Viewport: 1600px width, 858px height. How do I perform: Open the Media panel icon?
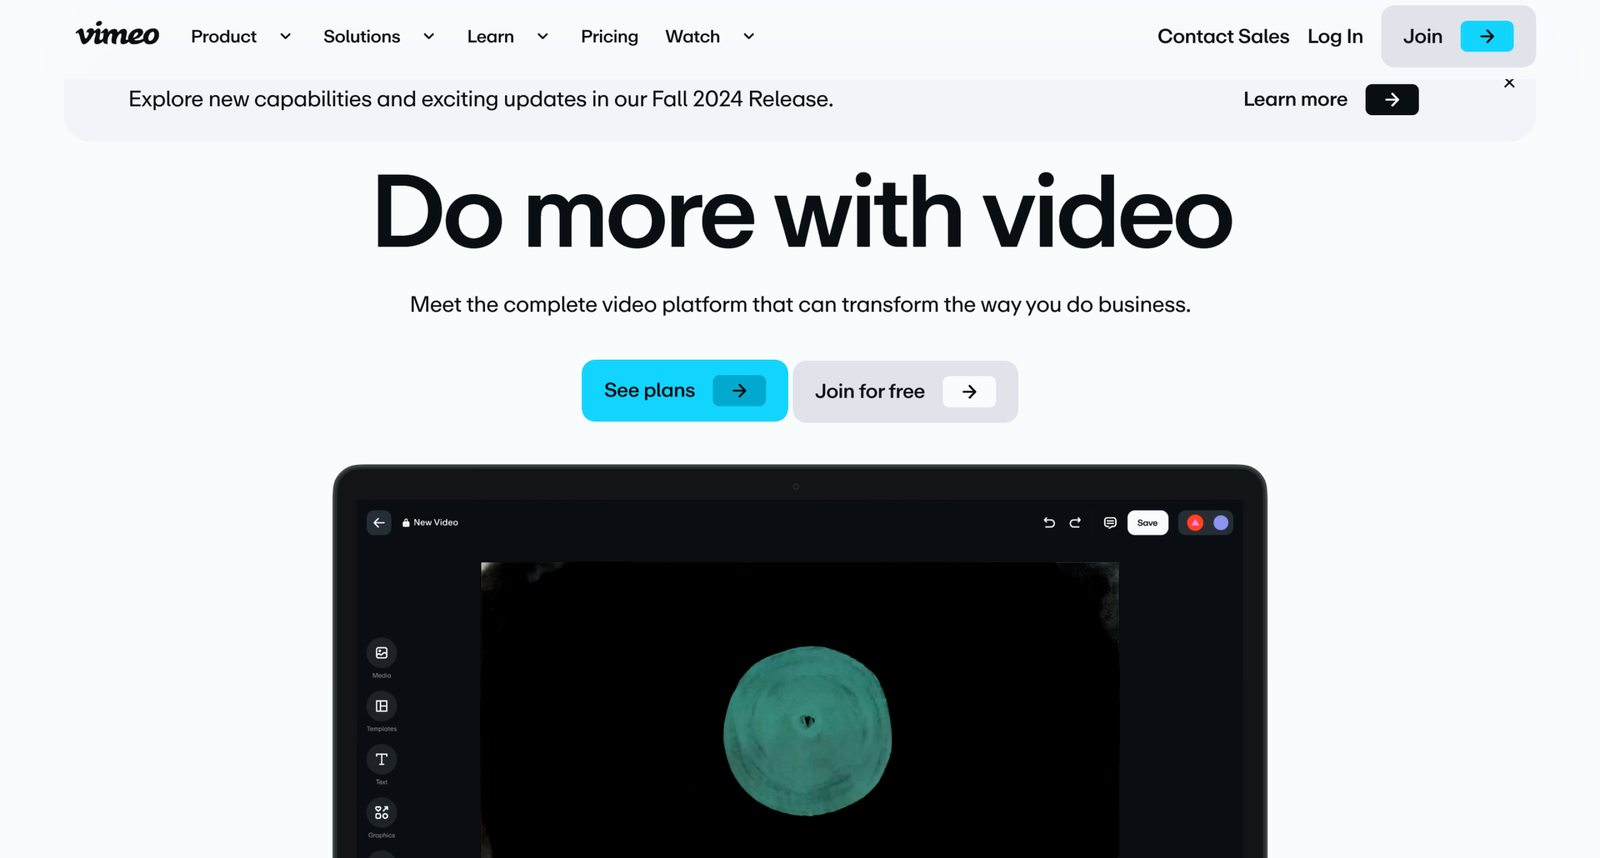click(x=382, y=653)
